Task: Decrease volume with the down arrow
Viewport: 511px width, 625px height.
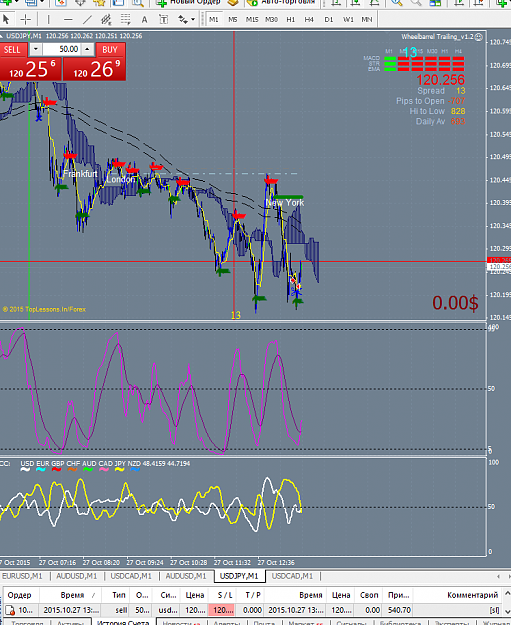Action: click(35, 49)
